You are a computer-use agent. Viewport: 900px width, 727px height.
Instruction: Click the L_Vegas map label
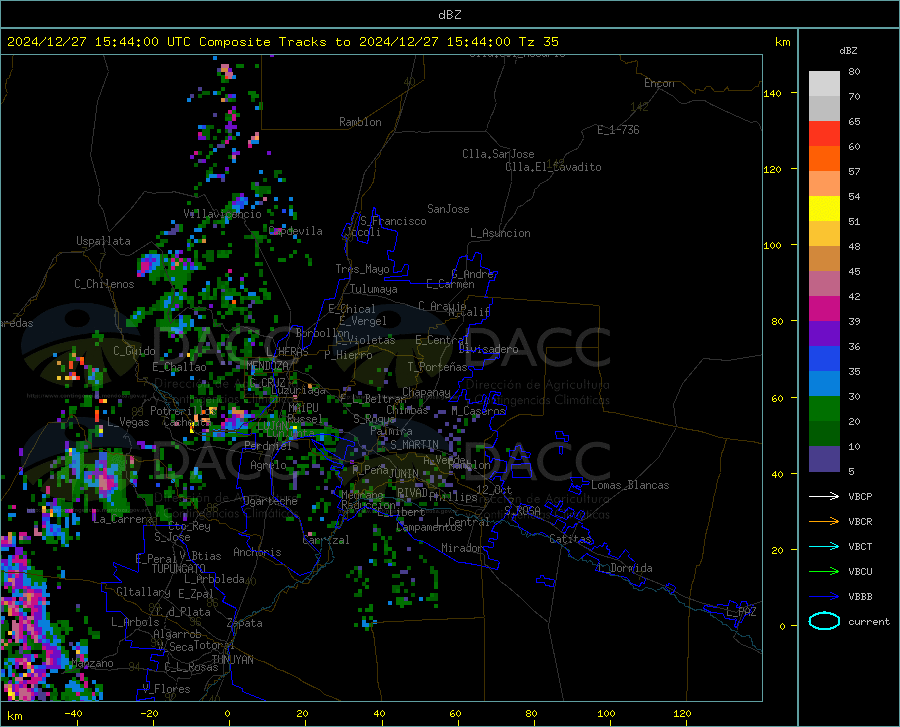pos(128,422)
